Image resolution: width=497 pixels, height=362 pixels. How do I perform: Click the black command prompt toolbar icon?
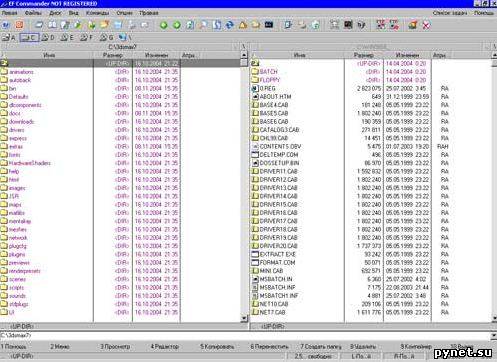(x=269, y=25)
